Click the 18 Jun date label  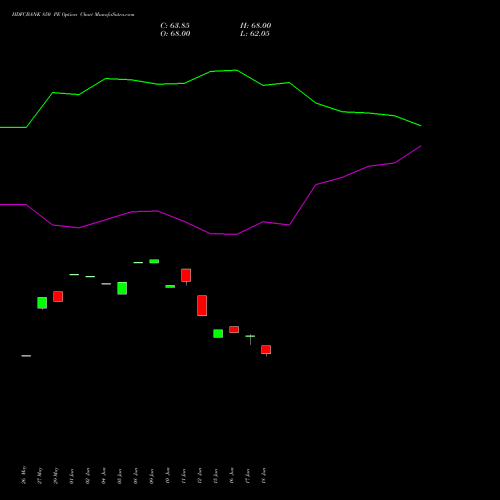(x=264, y=476)
